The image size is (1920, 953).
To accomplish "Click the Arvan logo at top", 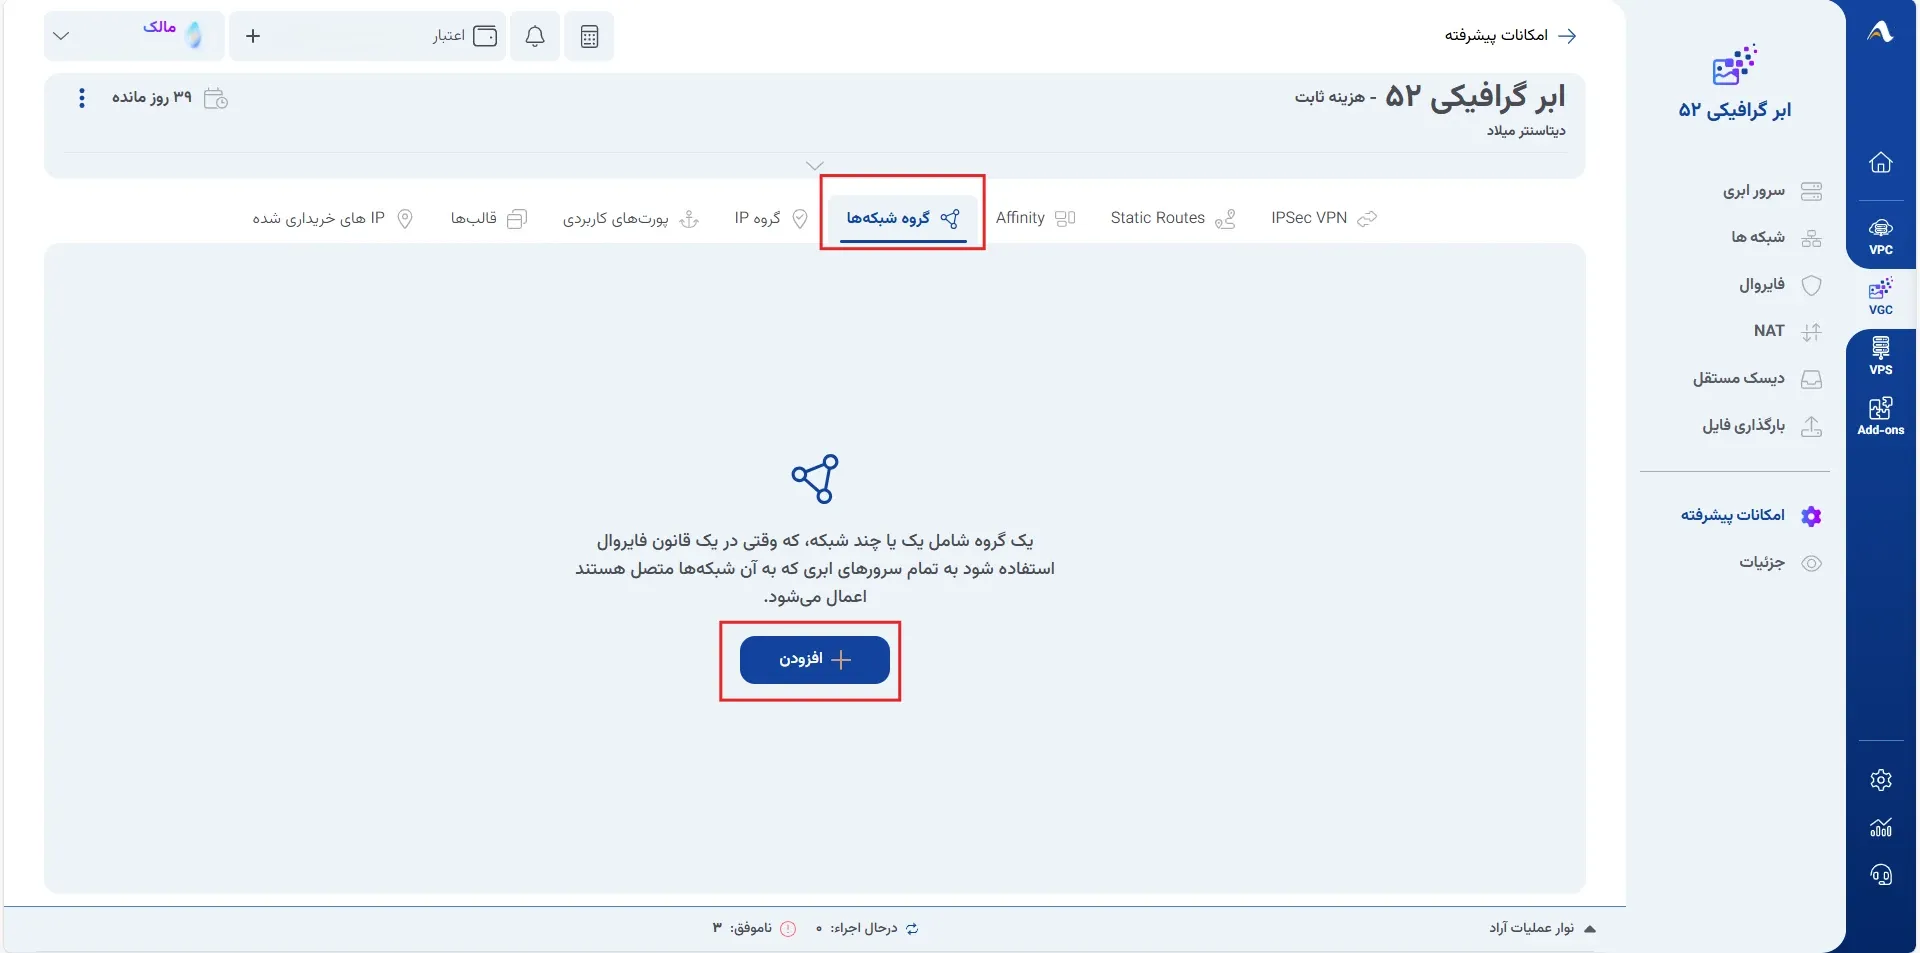I will pos(1881,33).
